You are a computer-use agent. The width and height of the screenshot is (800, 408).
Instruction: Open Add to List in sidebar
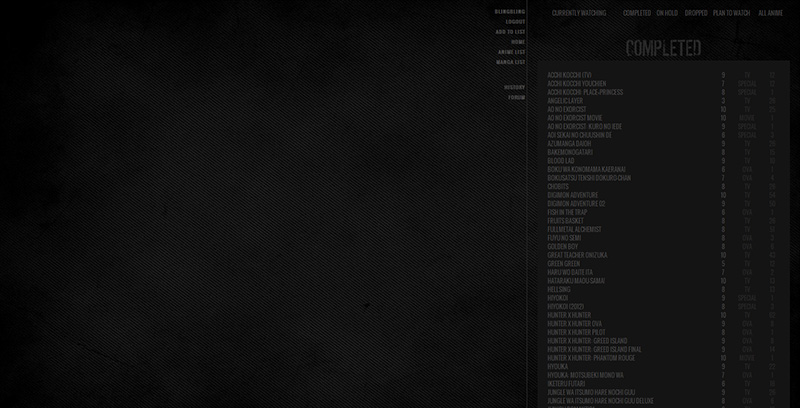tap(510, 31)
